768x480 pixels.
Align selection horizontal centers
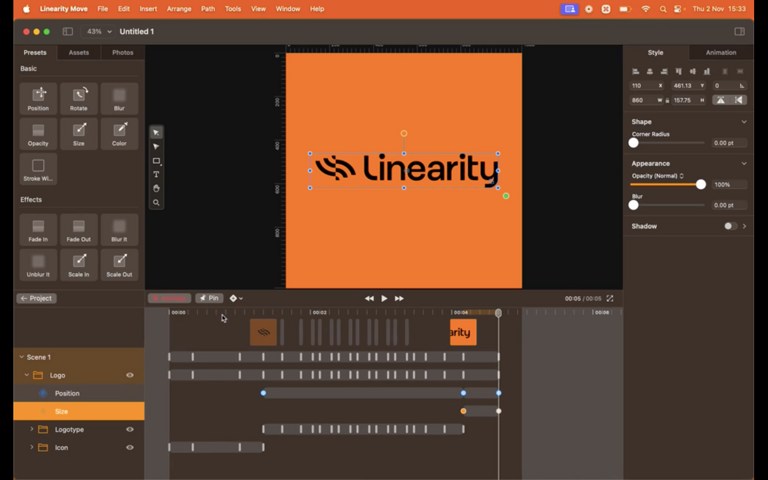pyautogui.click(x=650, y=72)
